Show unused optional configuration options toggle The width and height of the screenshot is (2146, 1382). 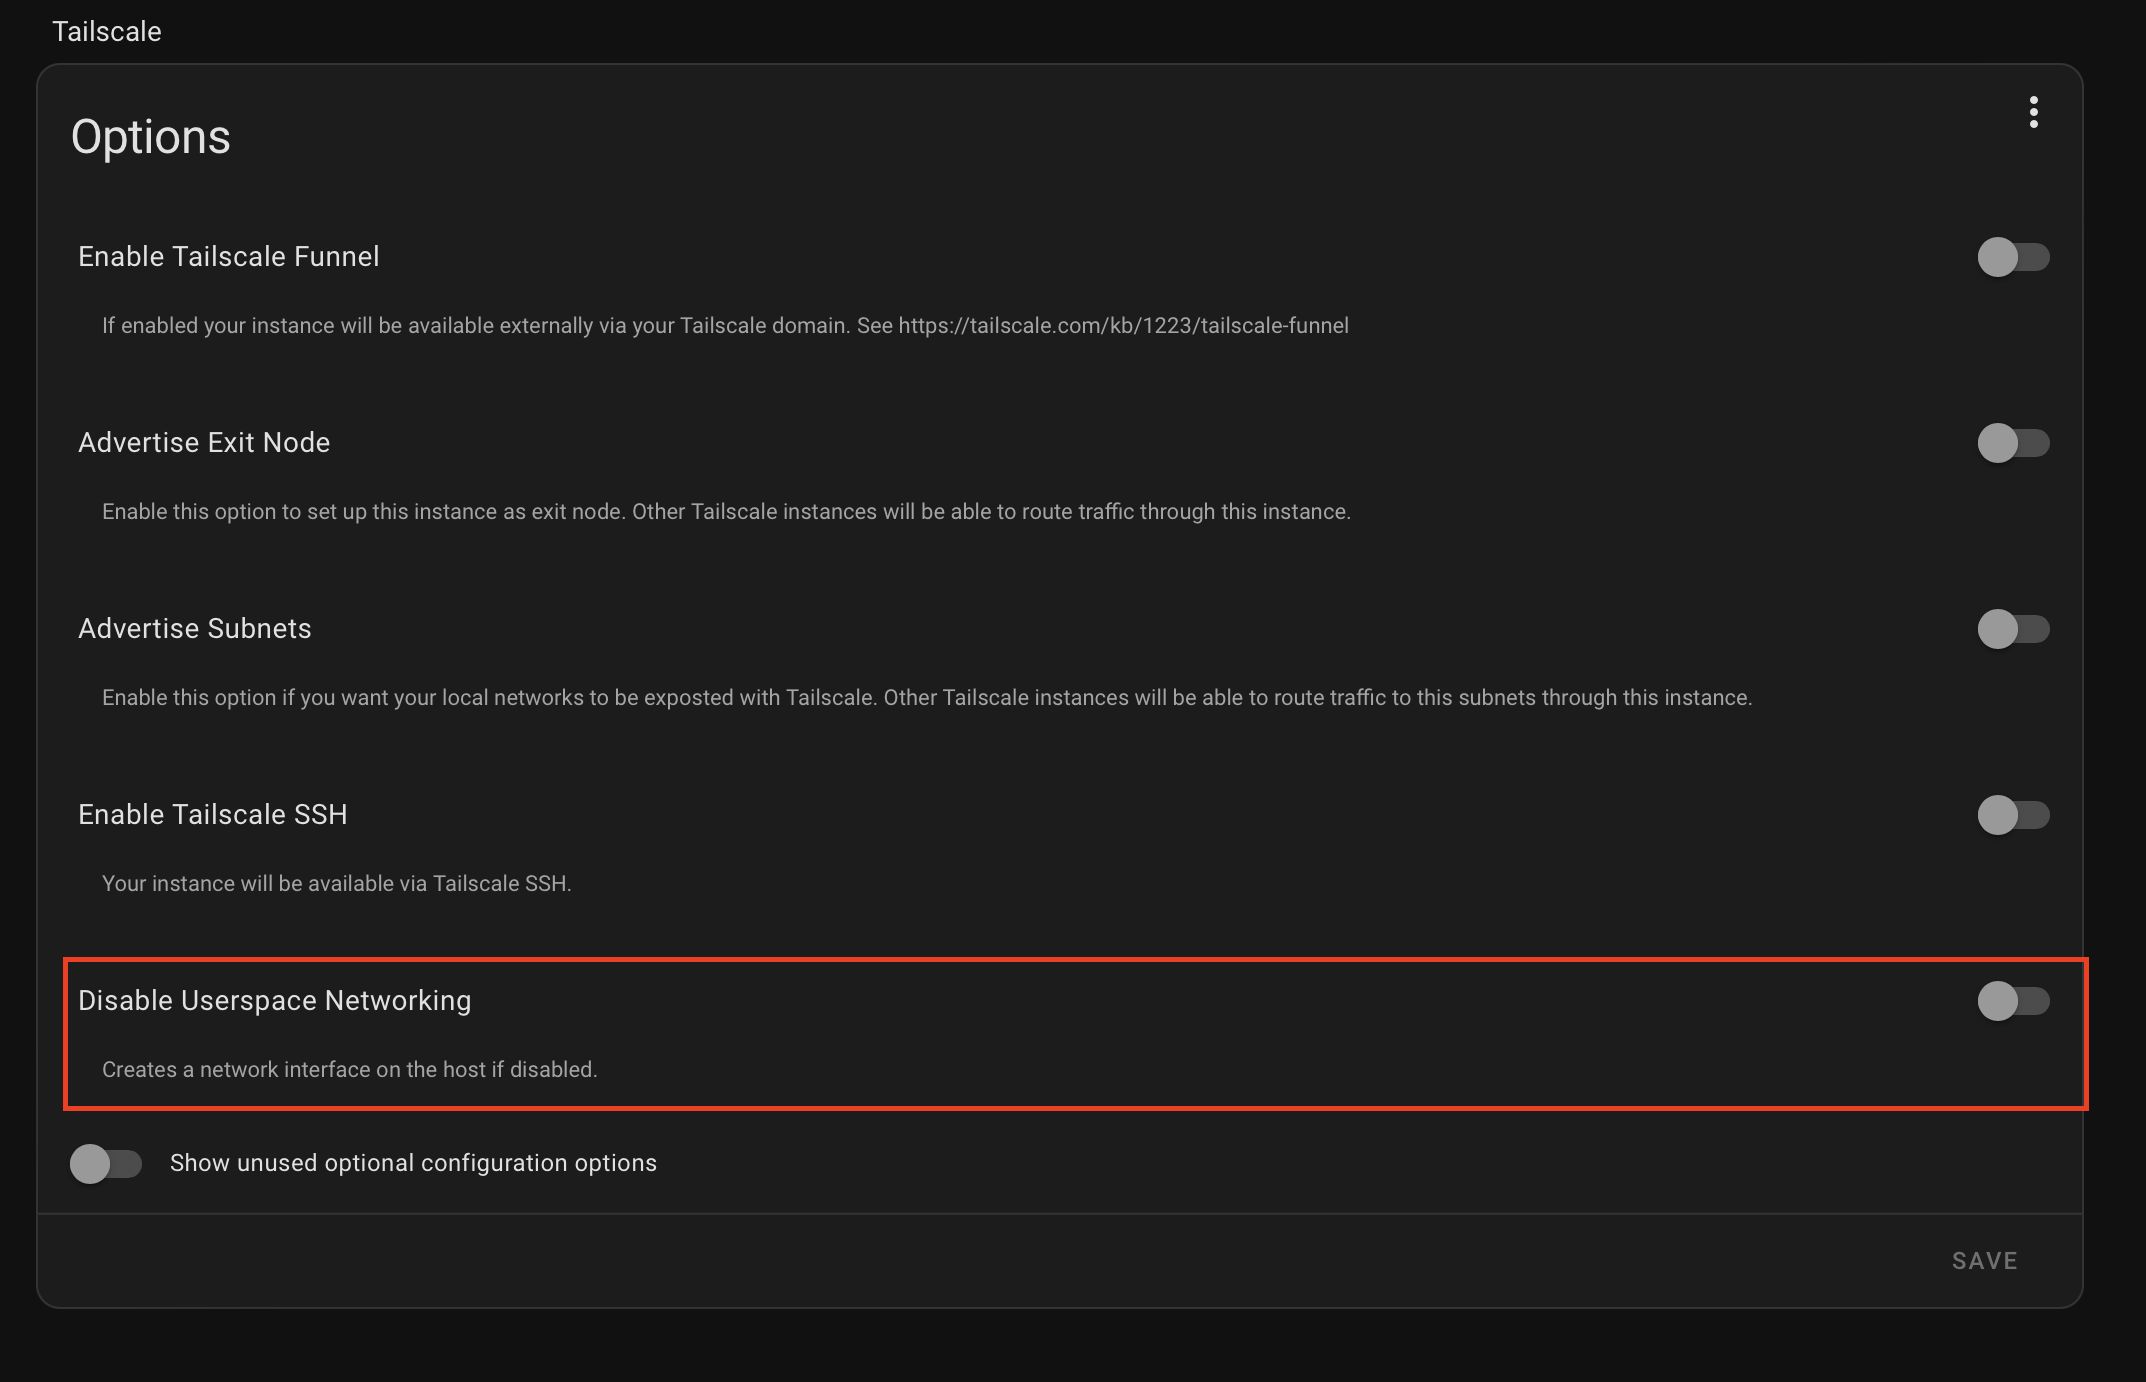[106, 1163]
